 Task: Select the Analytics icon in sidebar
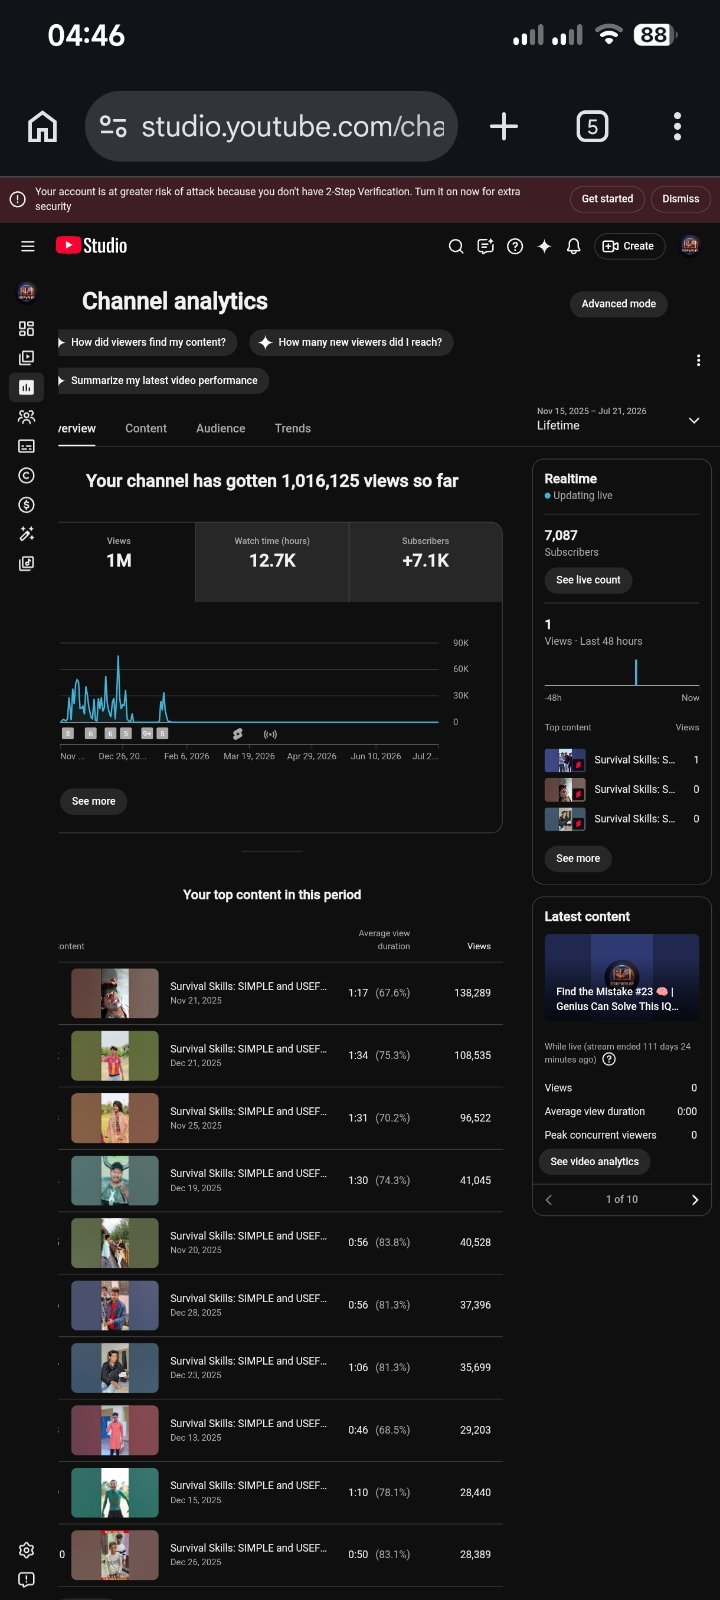27,387
